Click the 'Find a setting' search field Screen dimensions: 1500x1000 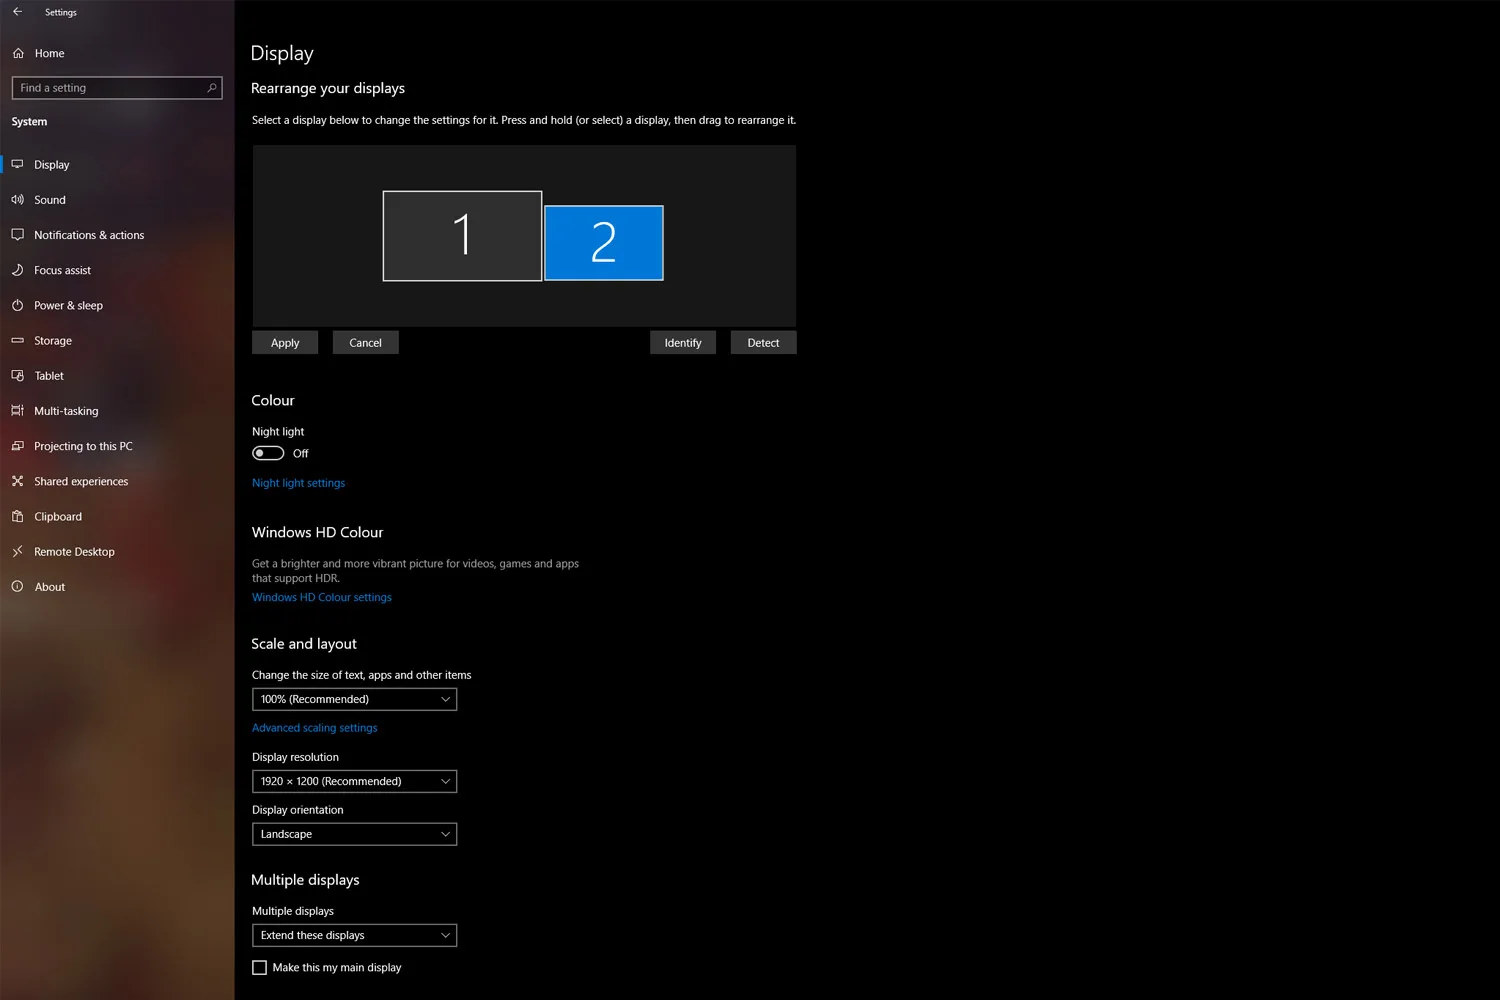point(108,88)
